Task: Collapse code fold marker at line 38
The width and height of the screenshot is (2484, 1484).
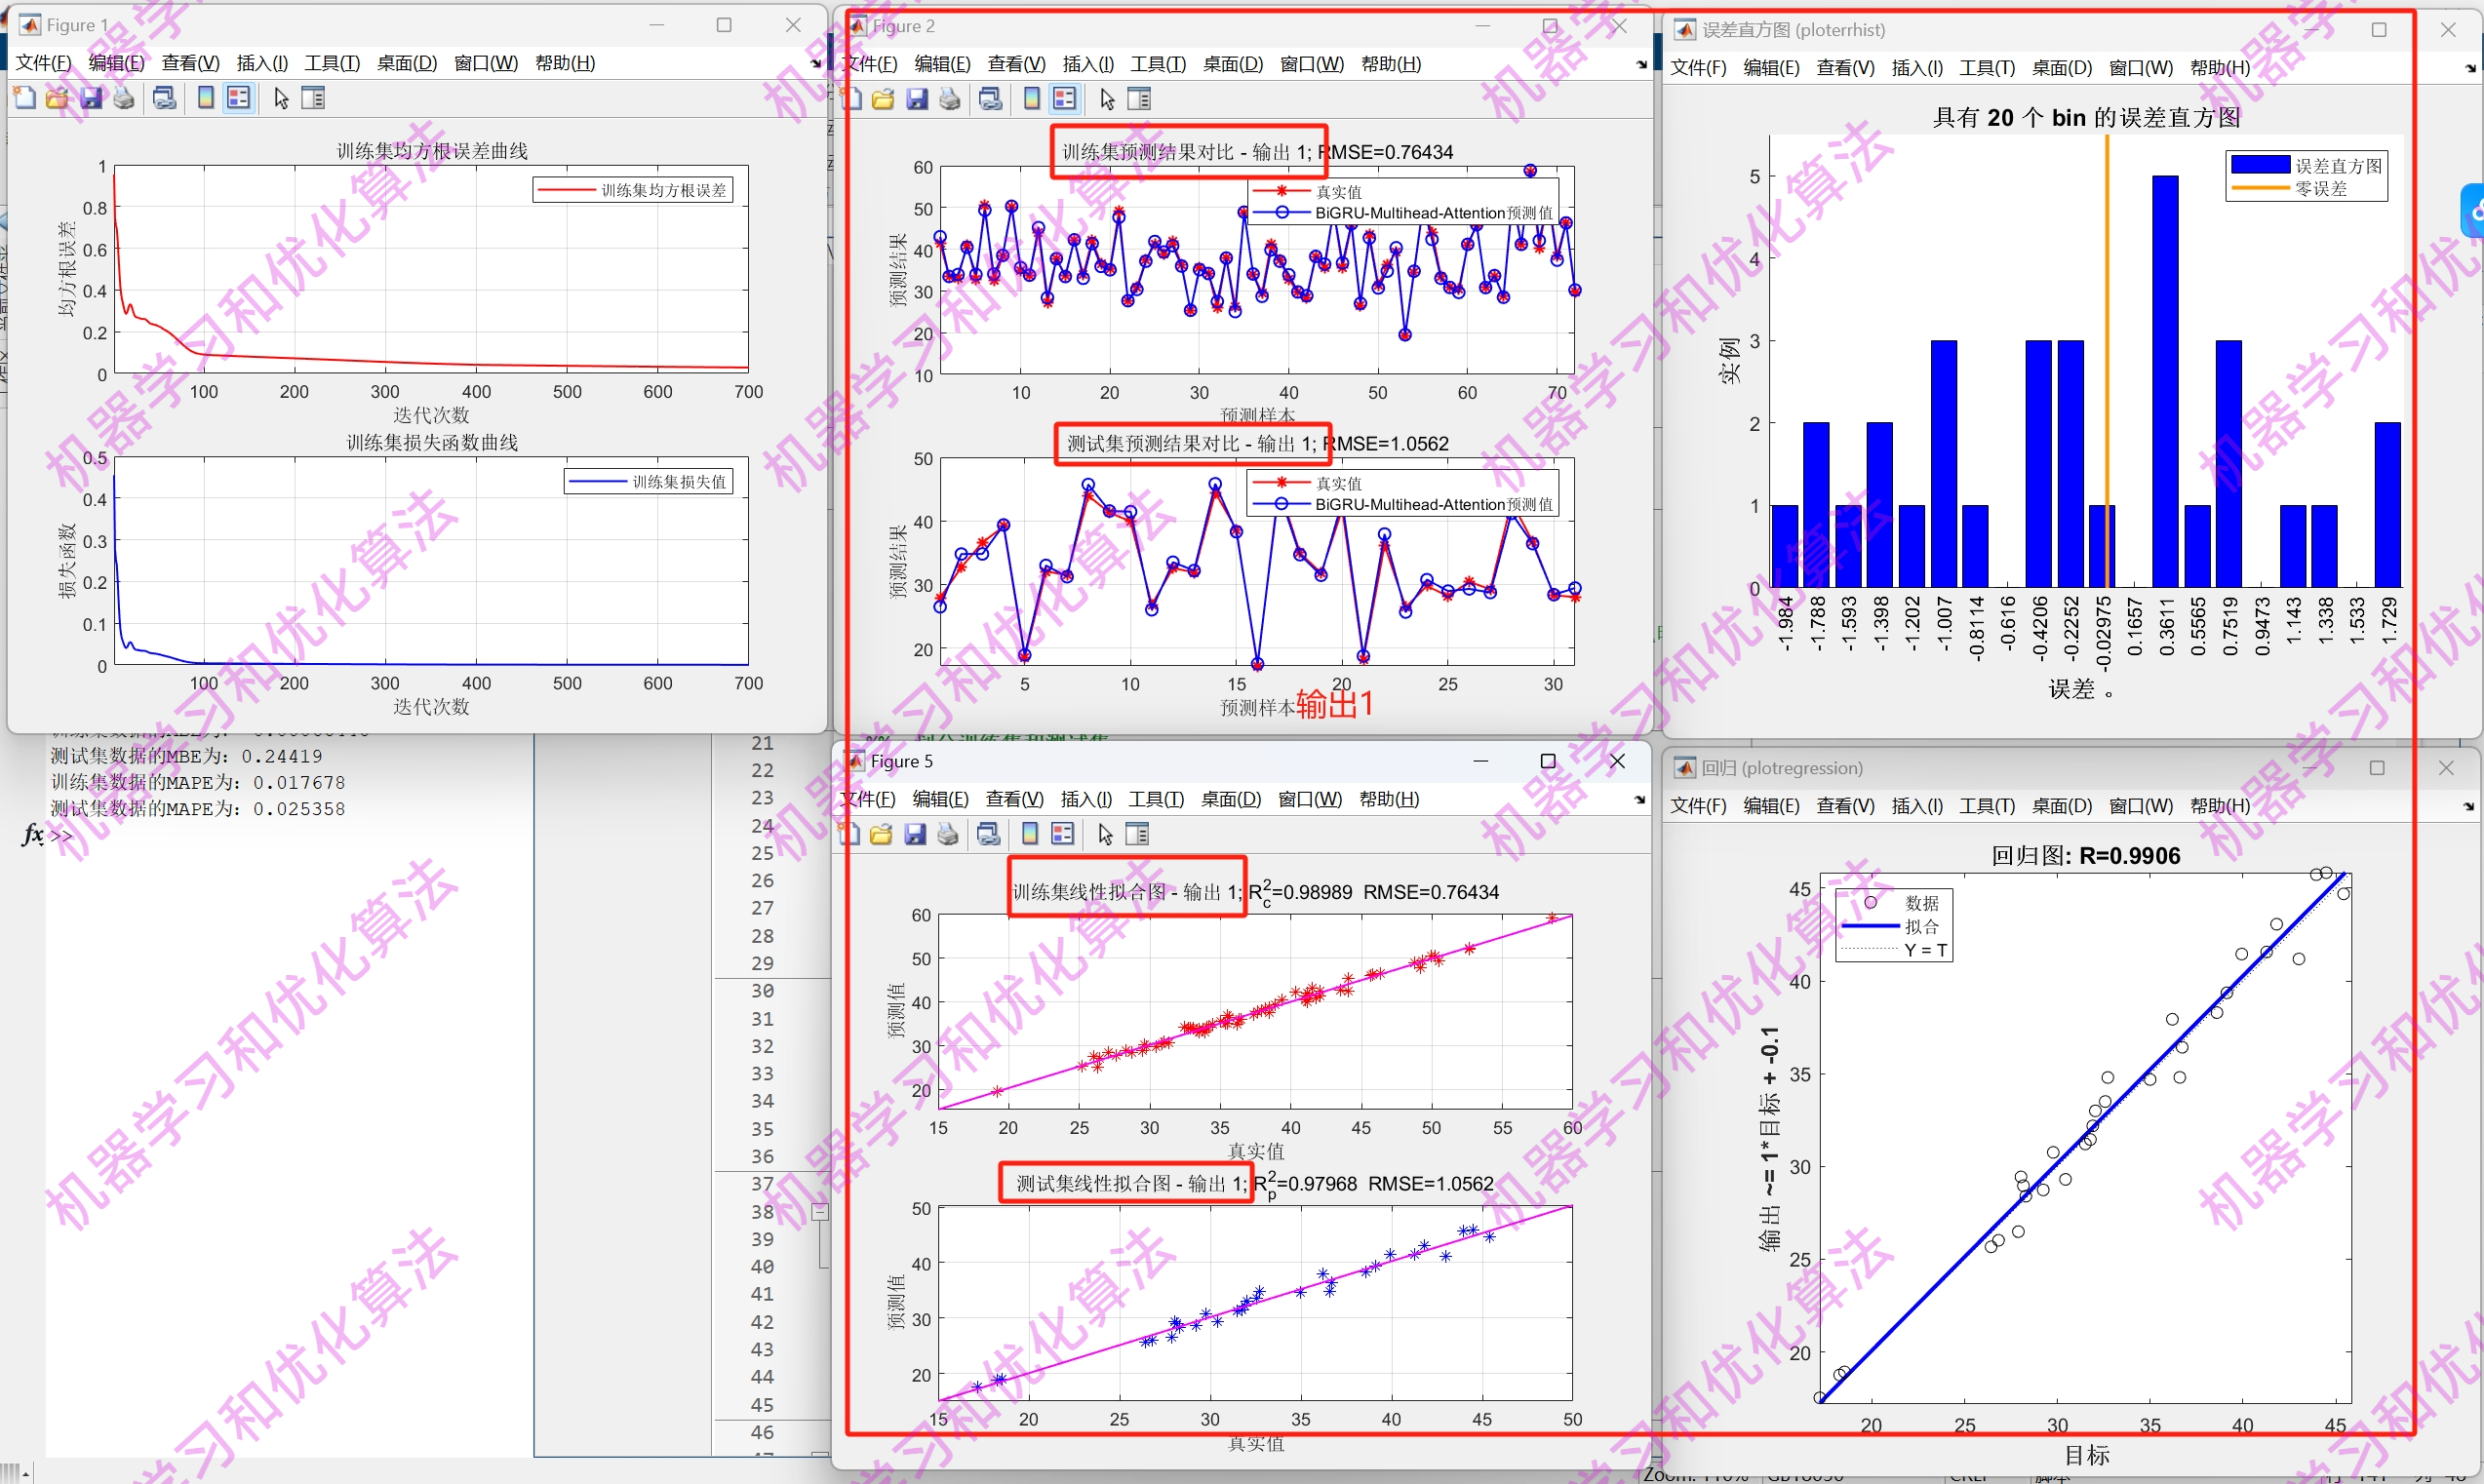Action: coord(820,1212)
